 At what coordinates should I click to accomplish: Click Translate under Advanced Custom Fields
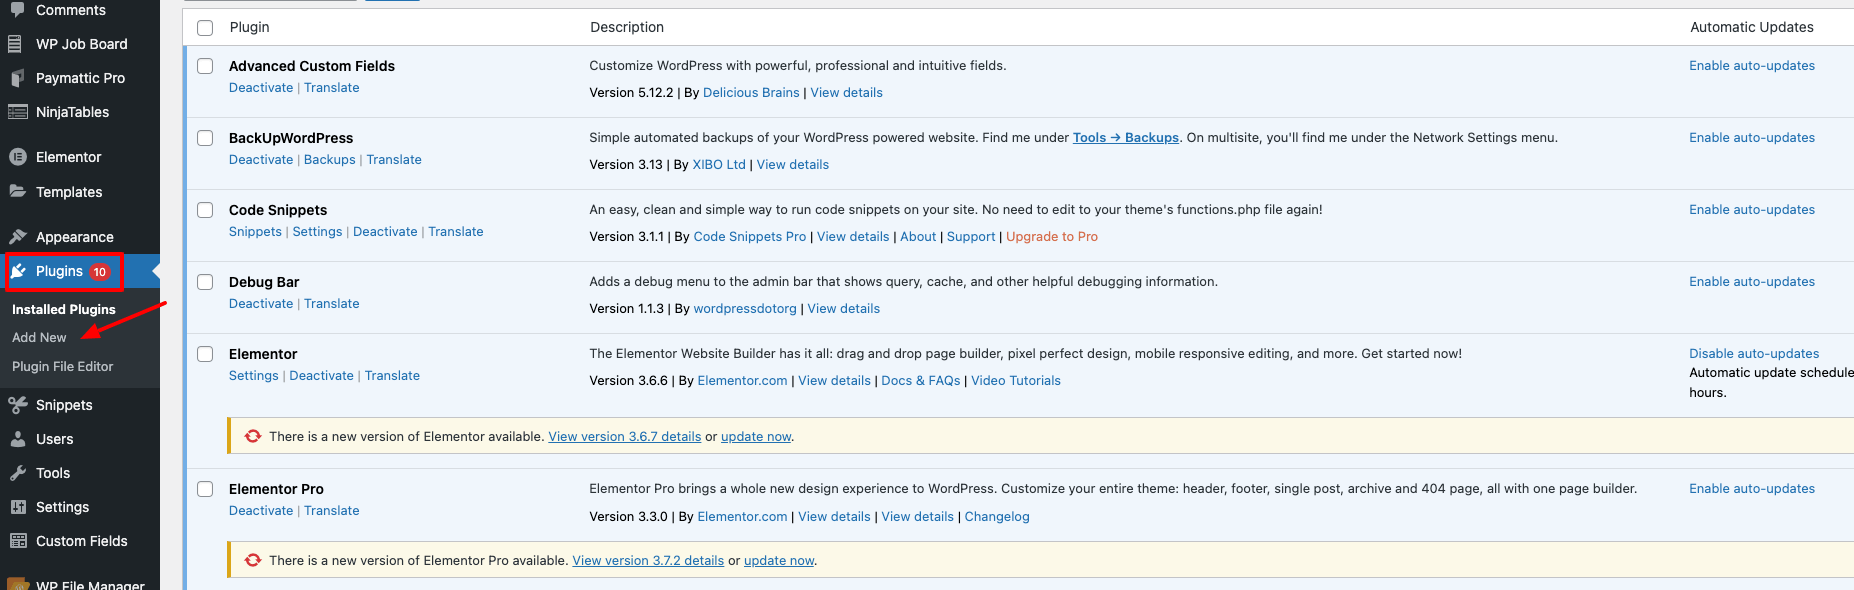tap(332, 88)
